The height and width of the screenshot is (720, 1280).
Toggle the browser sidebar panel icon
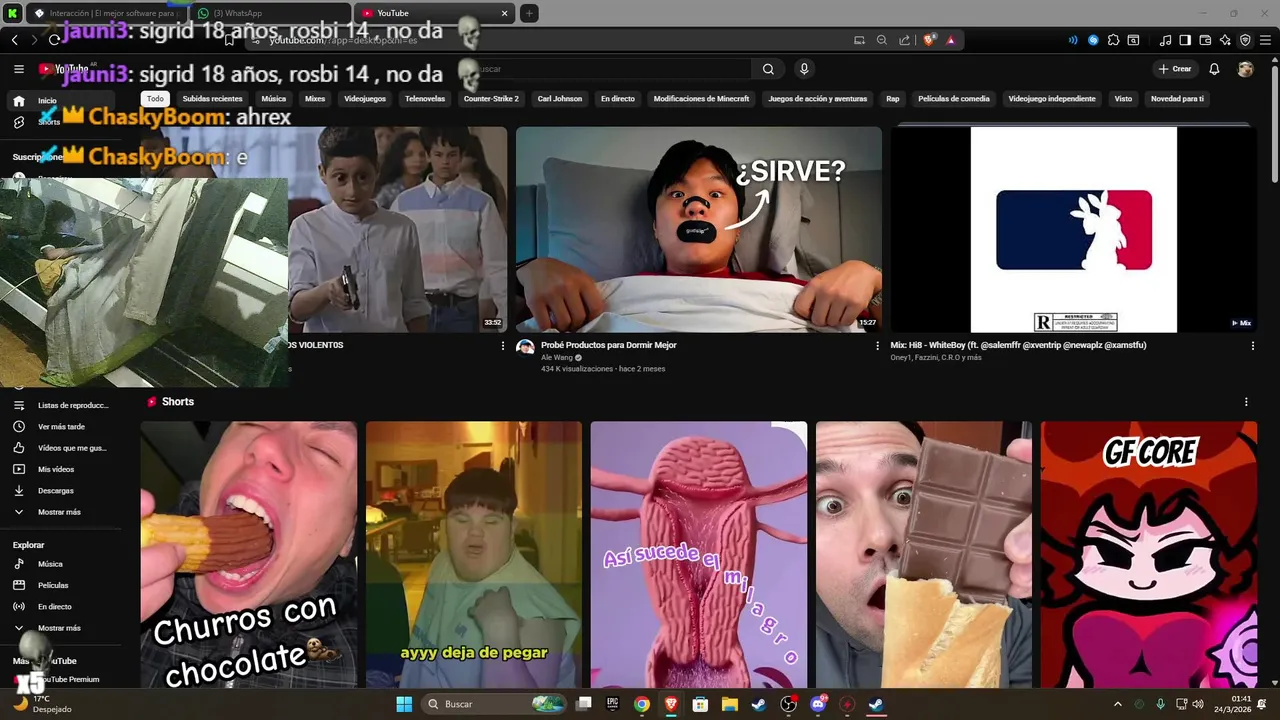[x=1185, y=40]
